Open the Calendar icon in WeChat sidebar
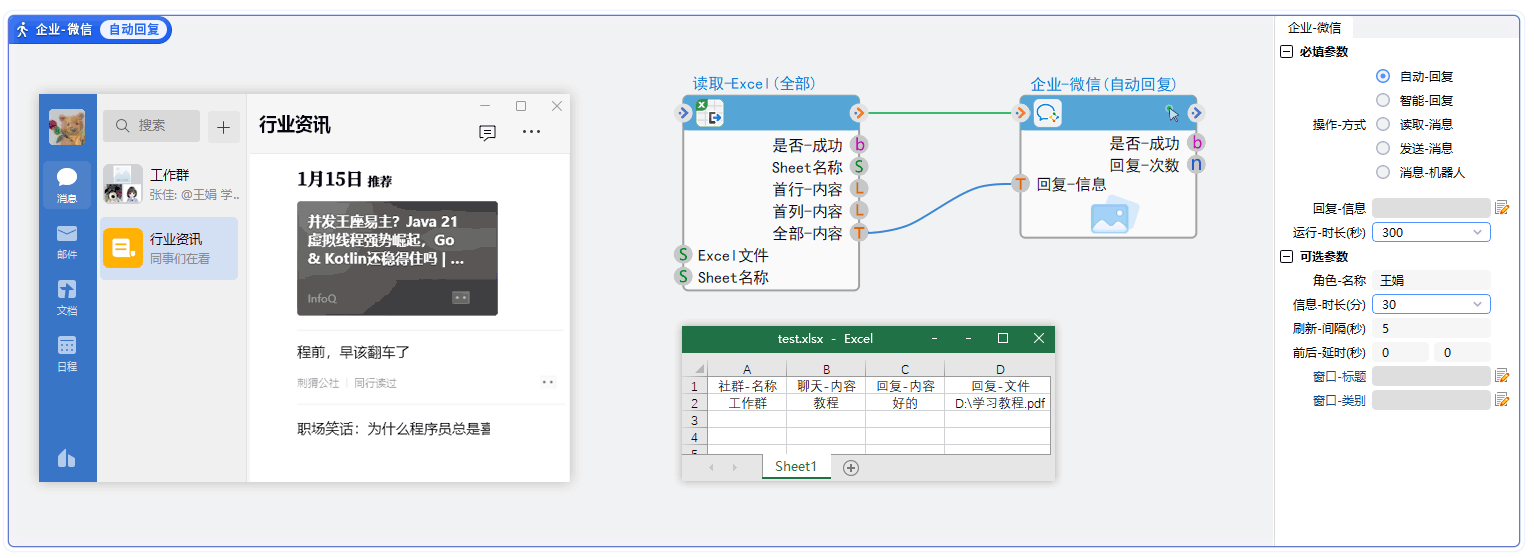Screen dimensions: 1535x558 pos(67,352)
